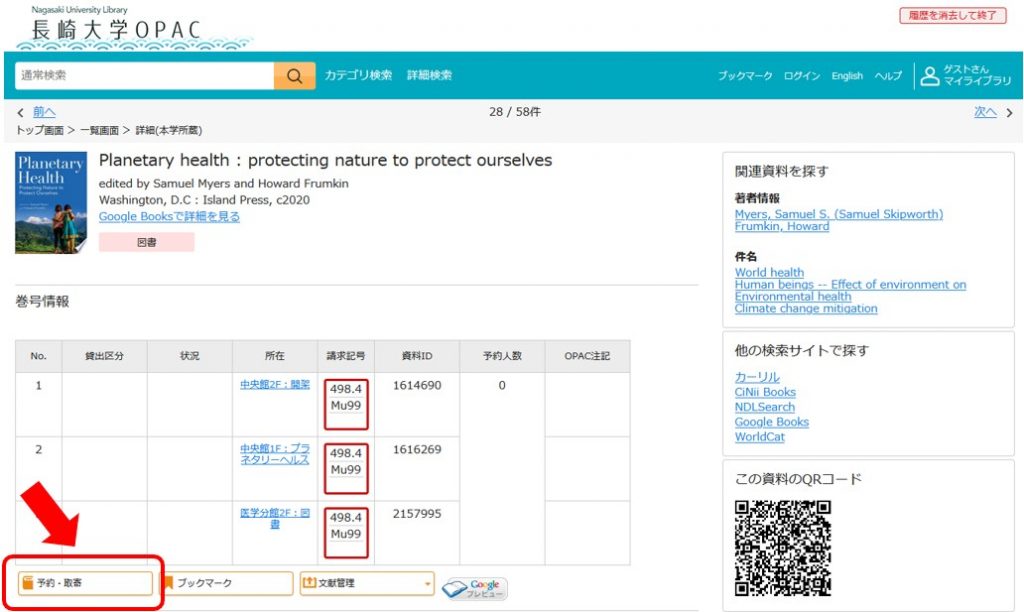Click the Nagasaki University OPAC logo

coord(117,30)
